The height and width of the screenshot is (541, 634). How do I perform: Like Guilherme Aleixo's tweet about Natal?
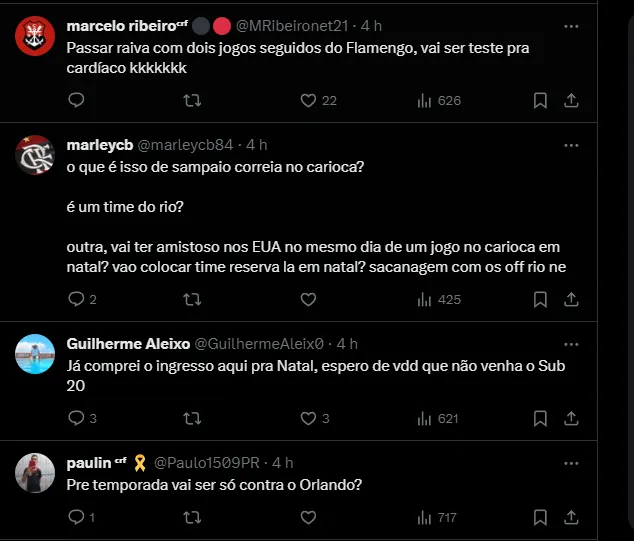pos(308,418)
